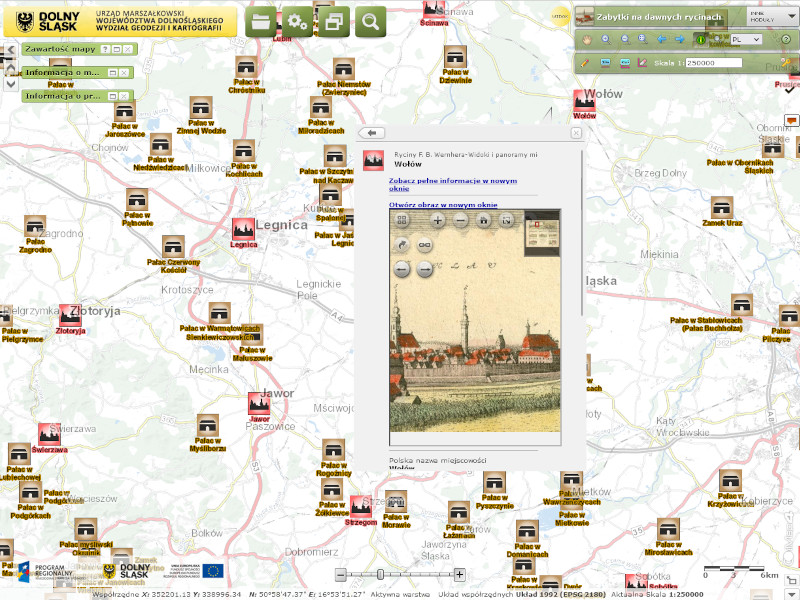
Task: Click the Pałac w Myśliborzu marker
Action: pos(208,426)
